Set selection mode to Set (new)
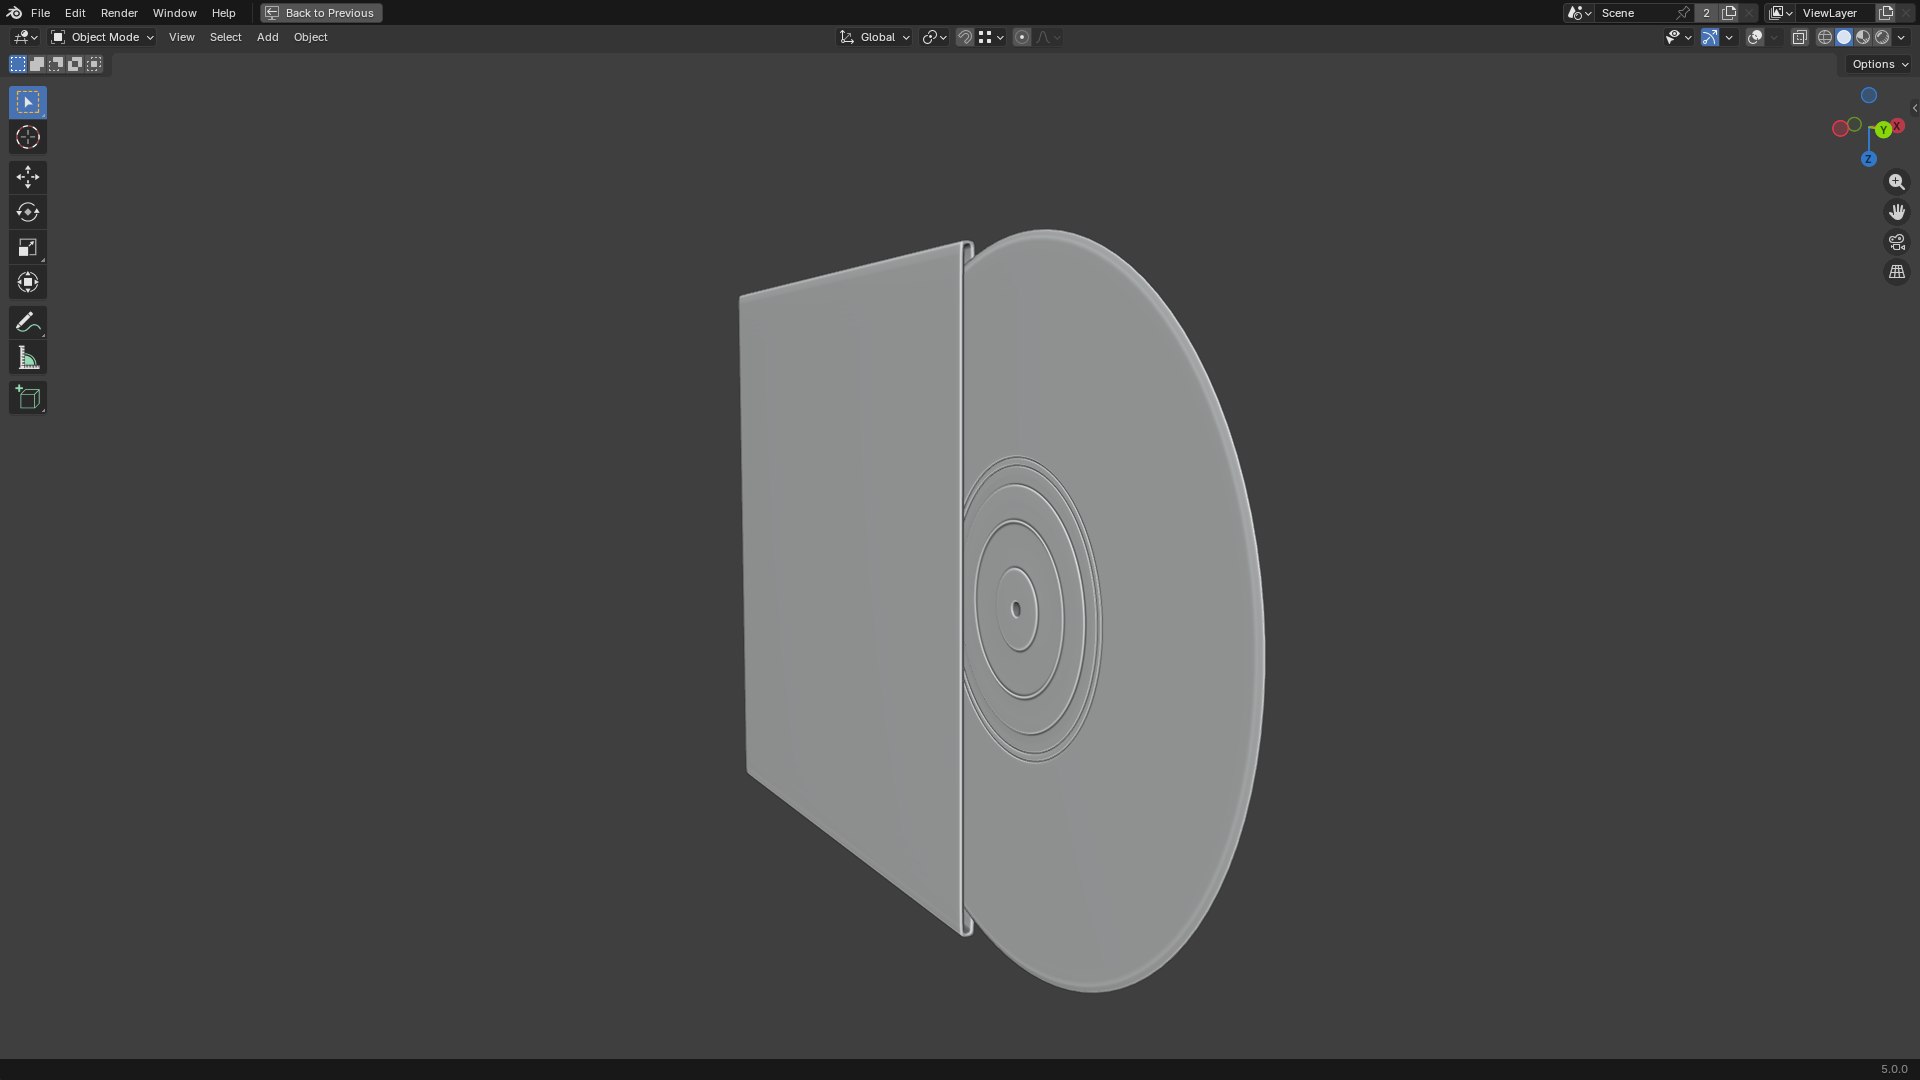 point(18,64)
